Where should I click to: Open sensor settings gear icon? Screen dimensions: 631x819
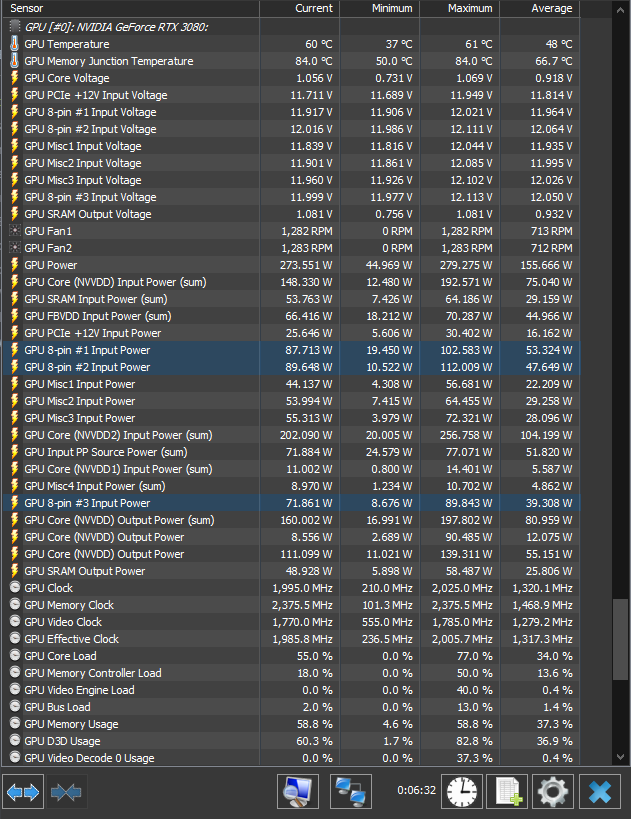click(x=553, y=792)
